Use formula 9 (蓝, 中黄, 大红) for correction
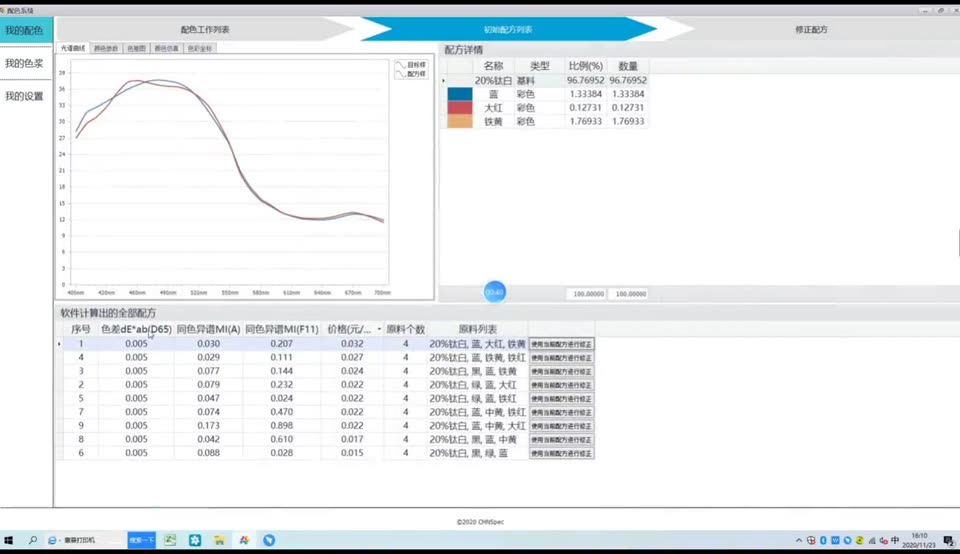 pyautogui.click(x=561, y=426)
